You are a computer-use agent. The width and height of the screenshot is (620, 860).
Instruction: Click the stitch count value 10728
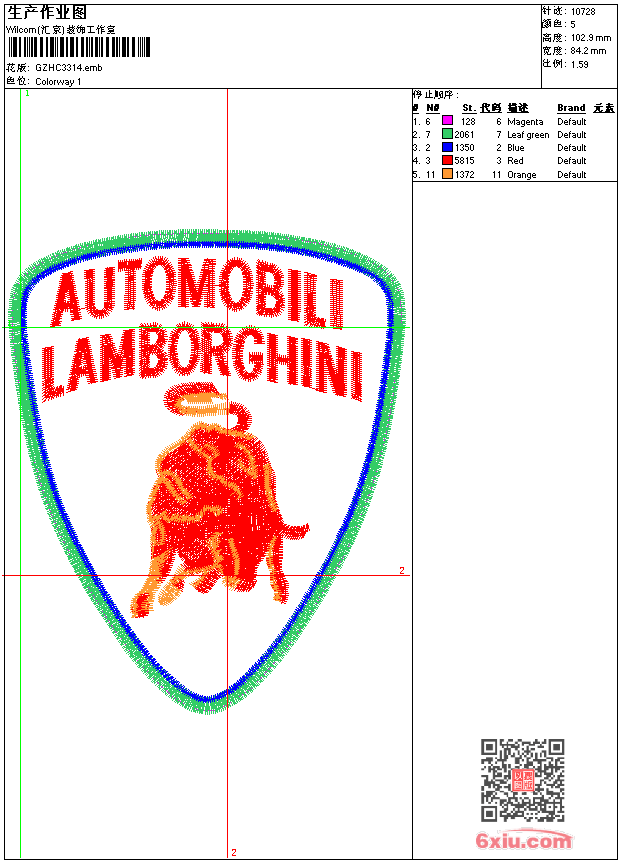(x=583, y=12)
